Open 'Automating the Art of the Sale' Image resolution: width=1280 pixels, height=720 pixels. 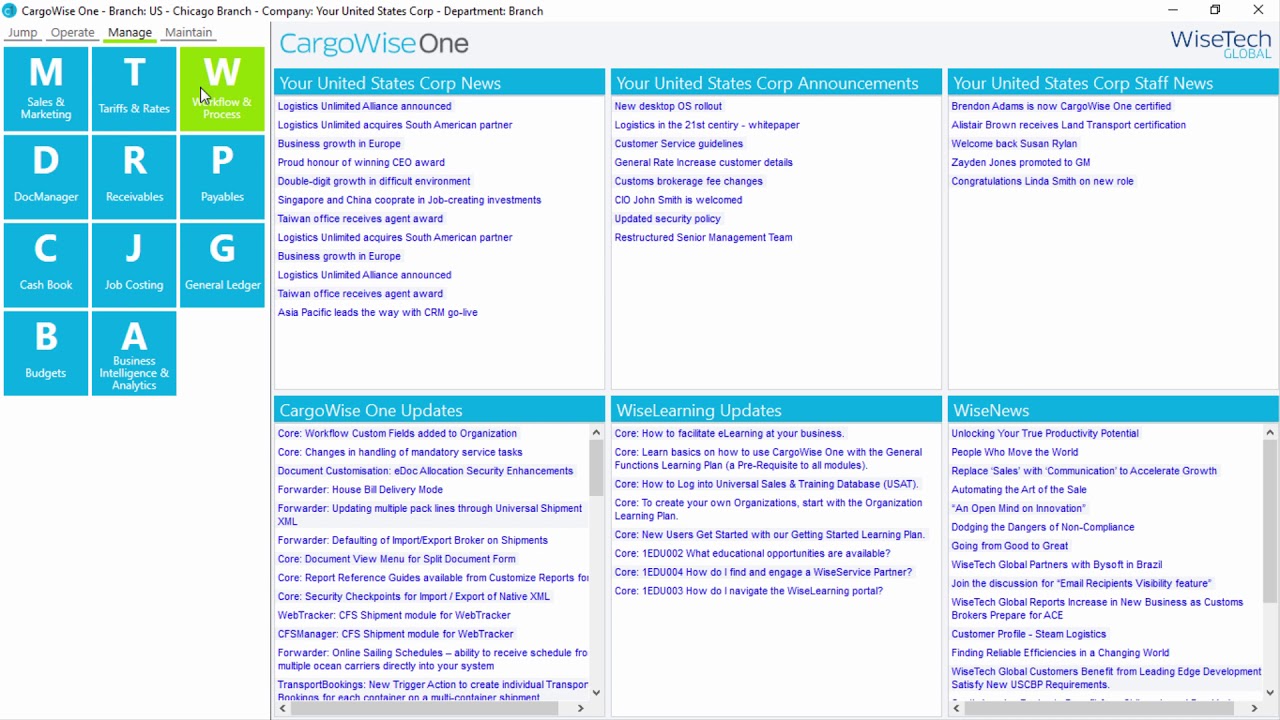1019,490
